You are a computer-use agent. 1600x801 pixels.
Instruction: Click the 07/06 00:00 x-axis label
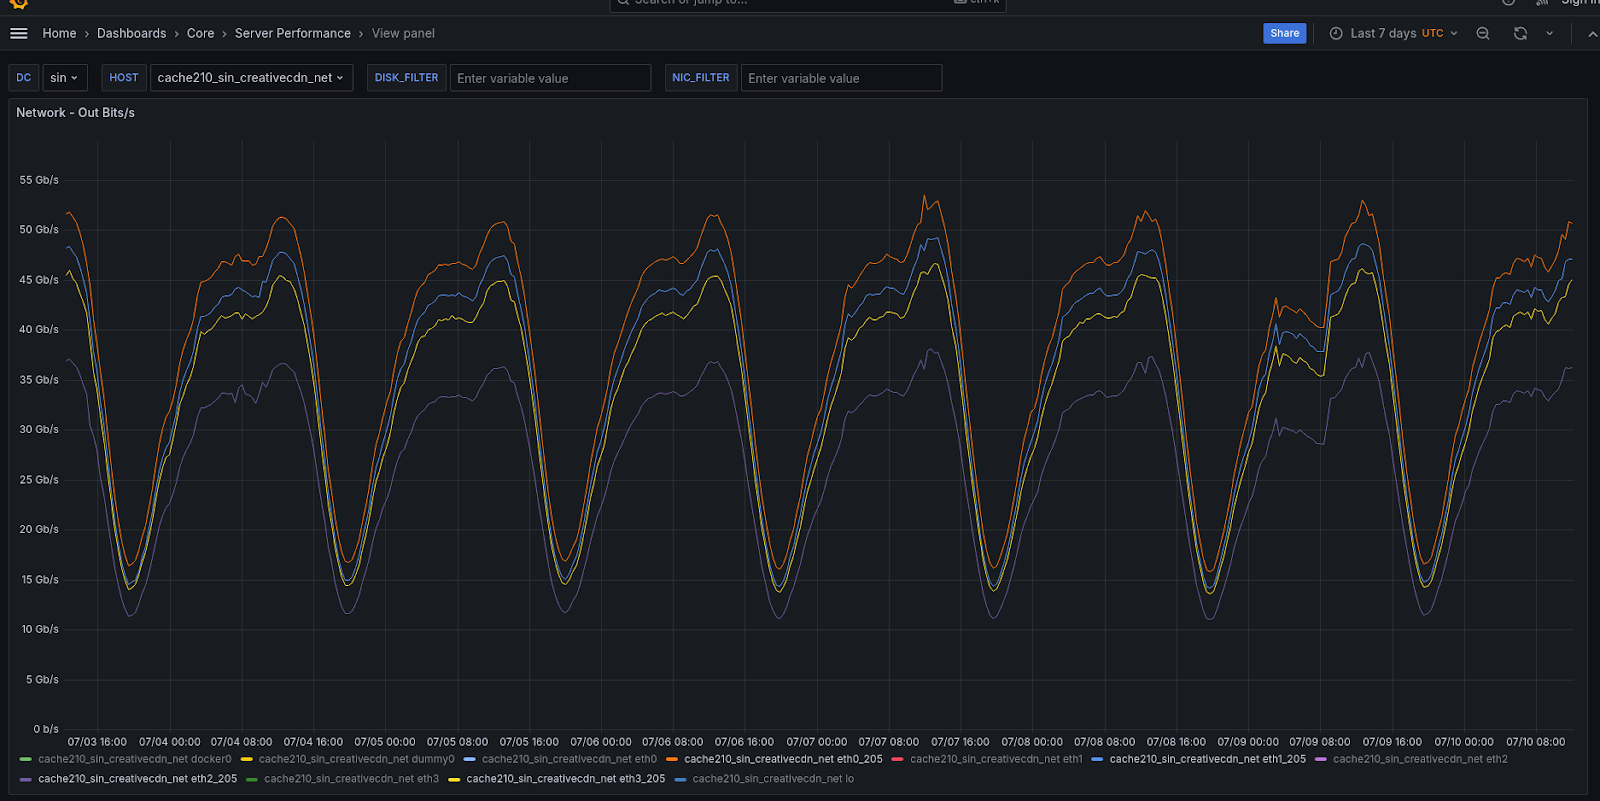pyautogui.click(x=601, y=742)
